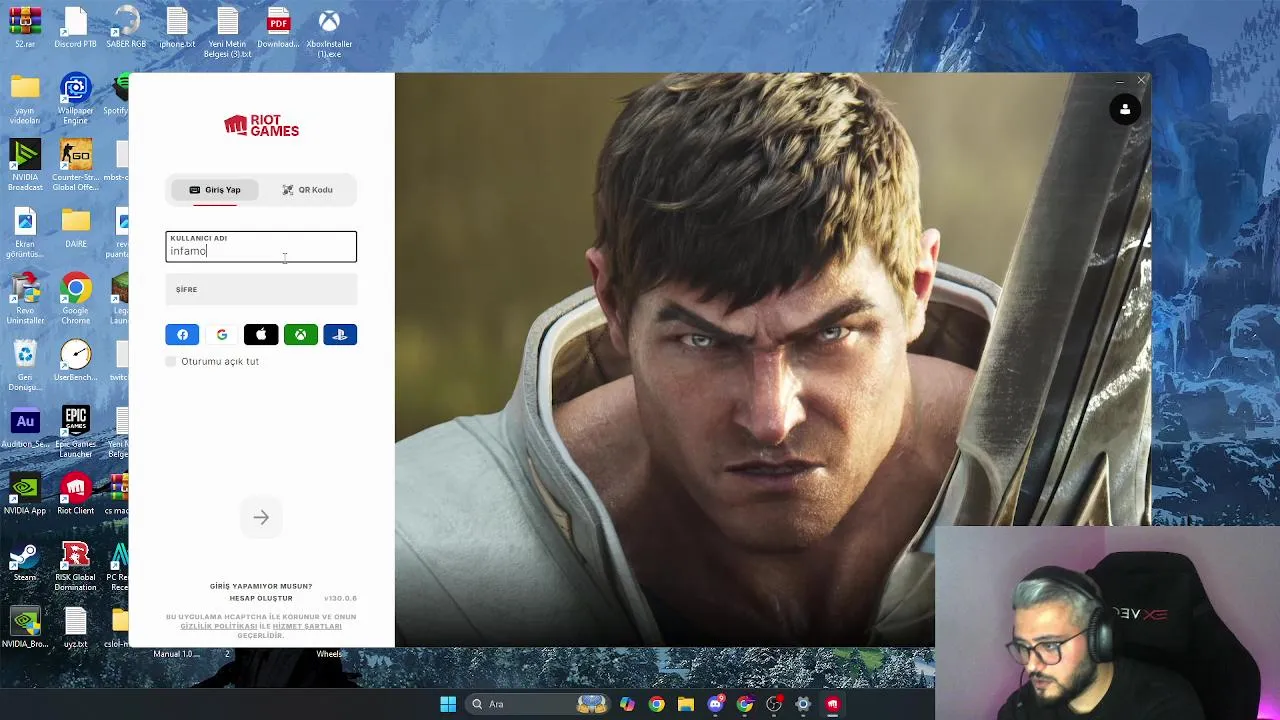Sign in with Xbox

[x=300, y=335]
